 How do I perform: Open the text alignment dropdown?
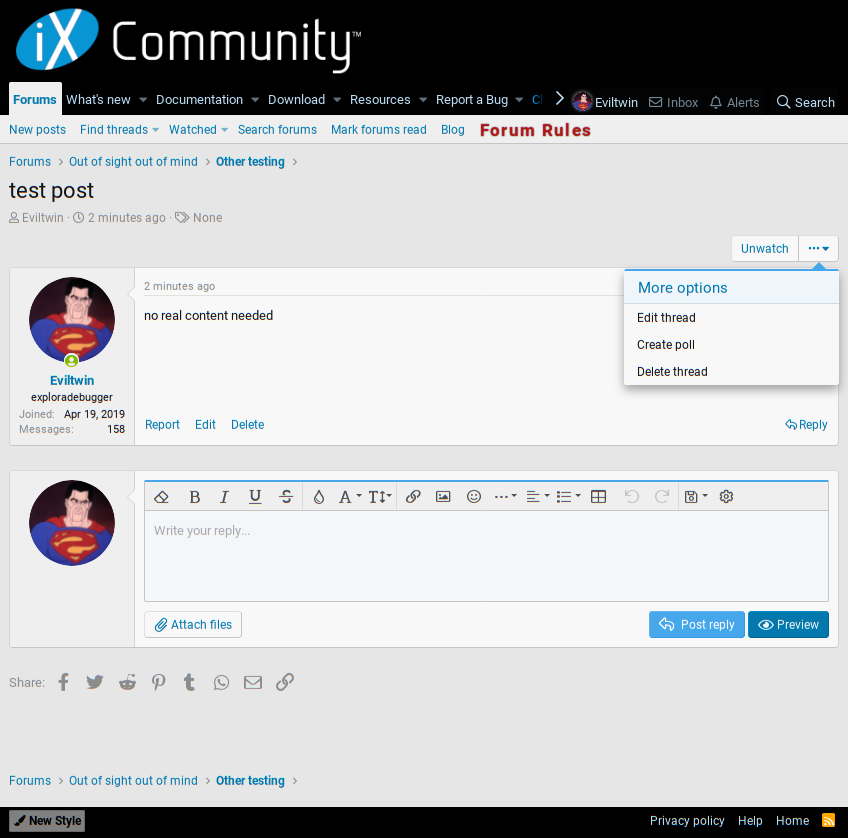[538, 496]
